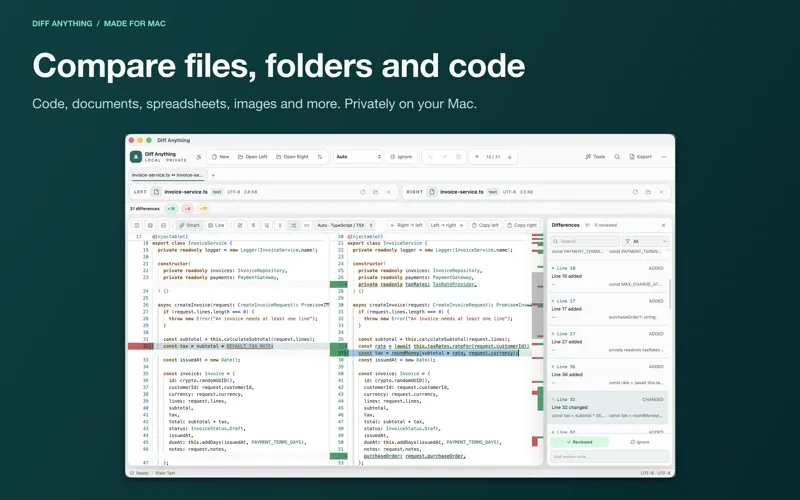Screen dimensions: 800x500
Task: Switch to third layout view icon
Action: pos(163,225)
